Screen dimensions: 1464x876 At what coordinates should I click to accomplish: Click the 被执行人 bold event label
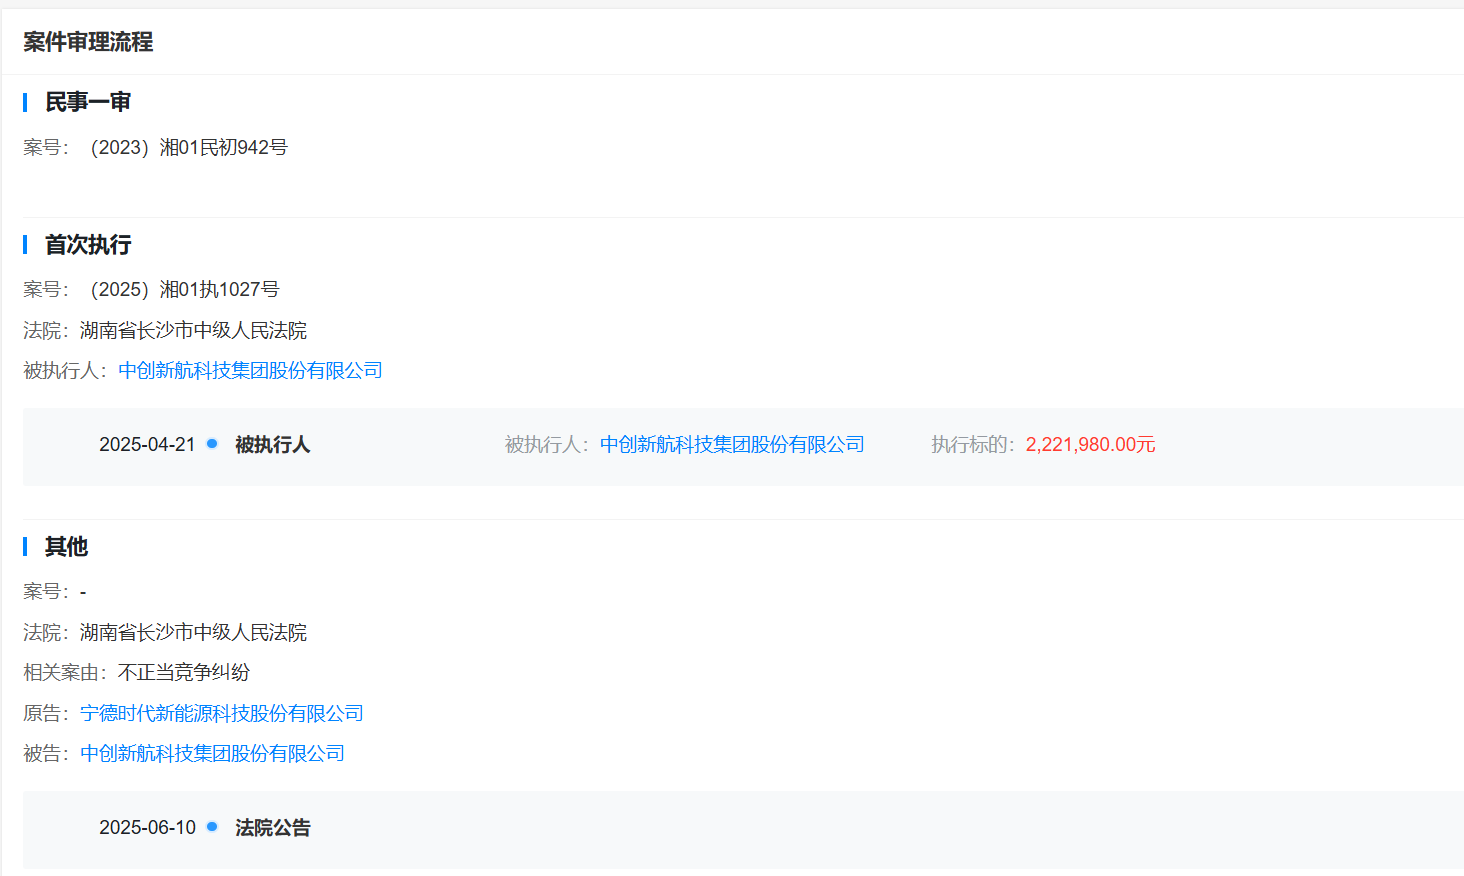[x=273, y=445]
